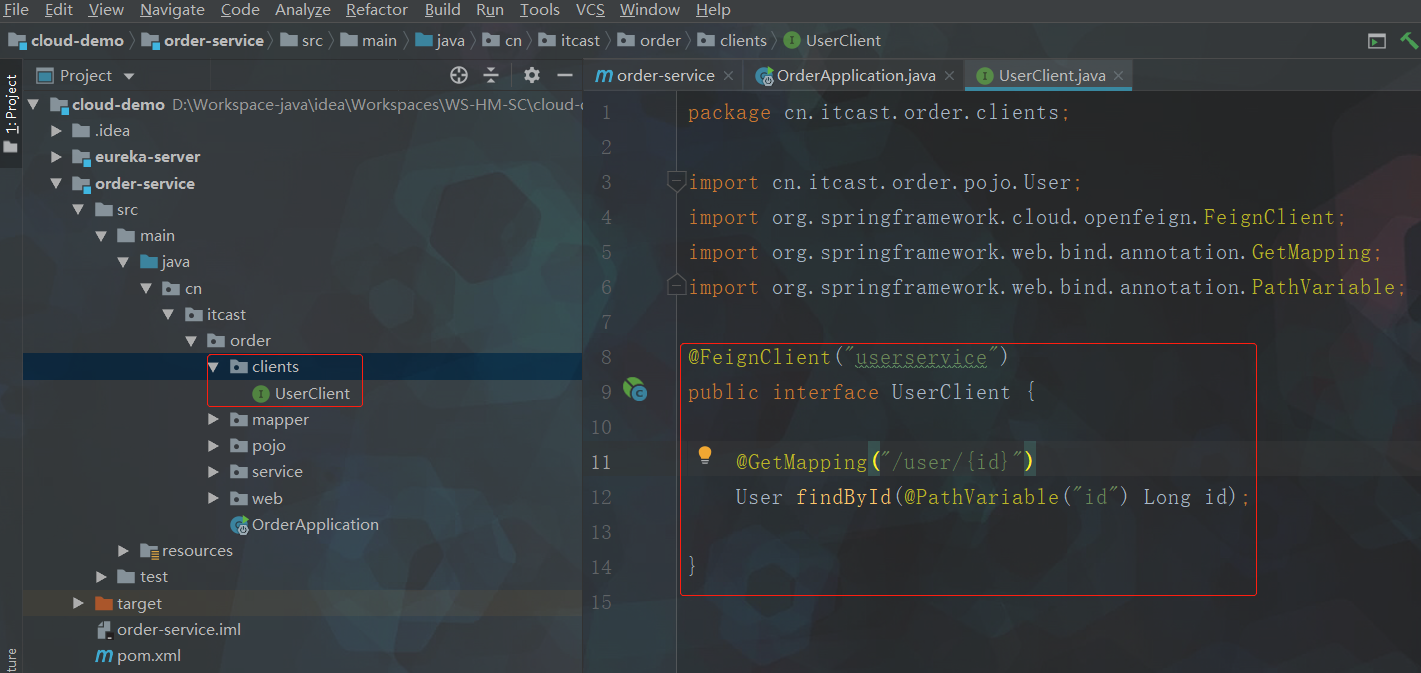Click the Project view icon in panel header
The height and width of the screenshot is (673, 1421).
coord(44,76)
